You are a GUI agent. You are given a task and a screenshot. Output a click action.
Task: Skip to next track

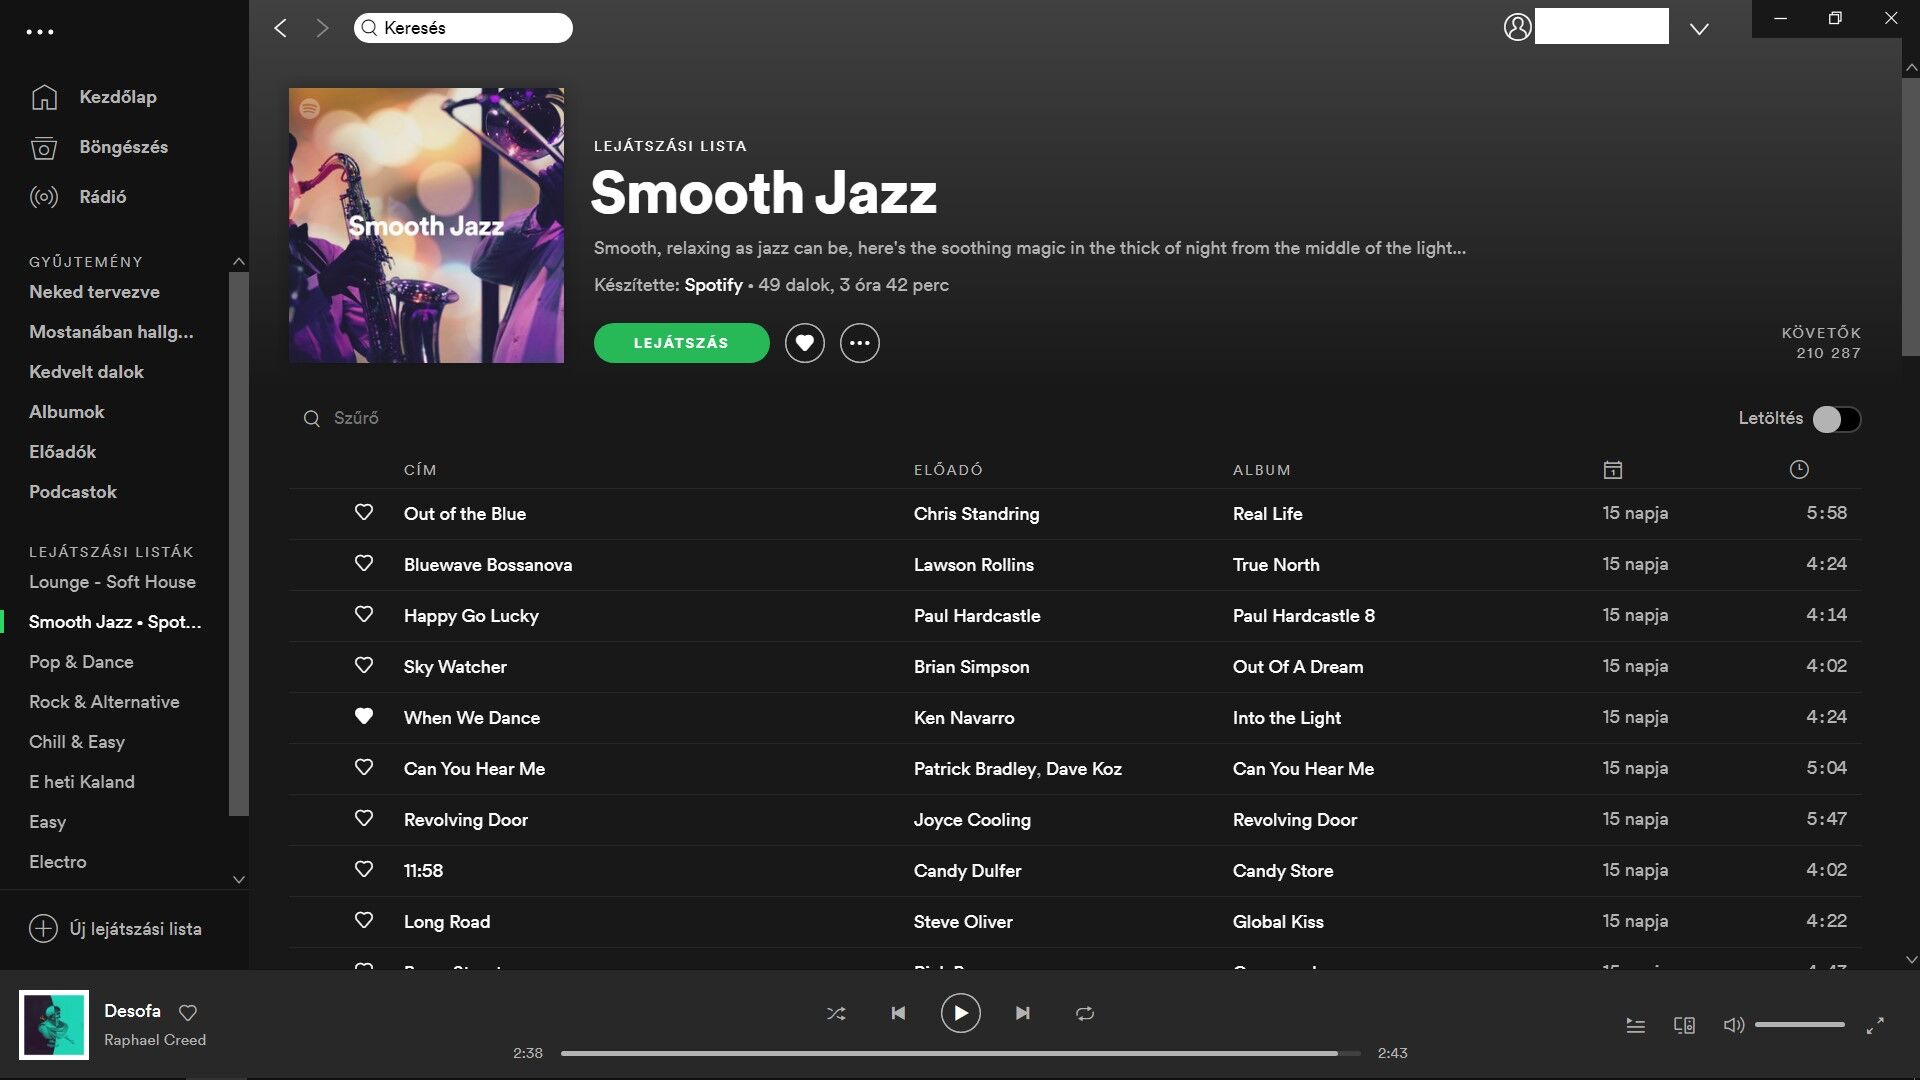(x=1022, y=1013)
